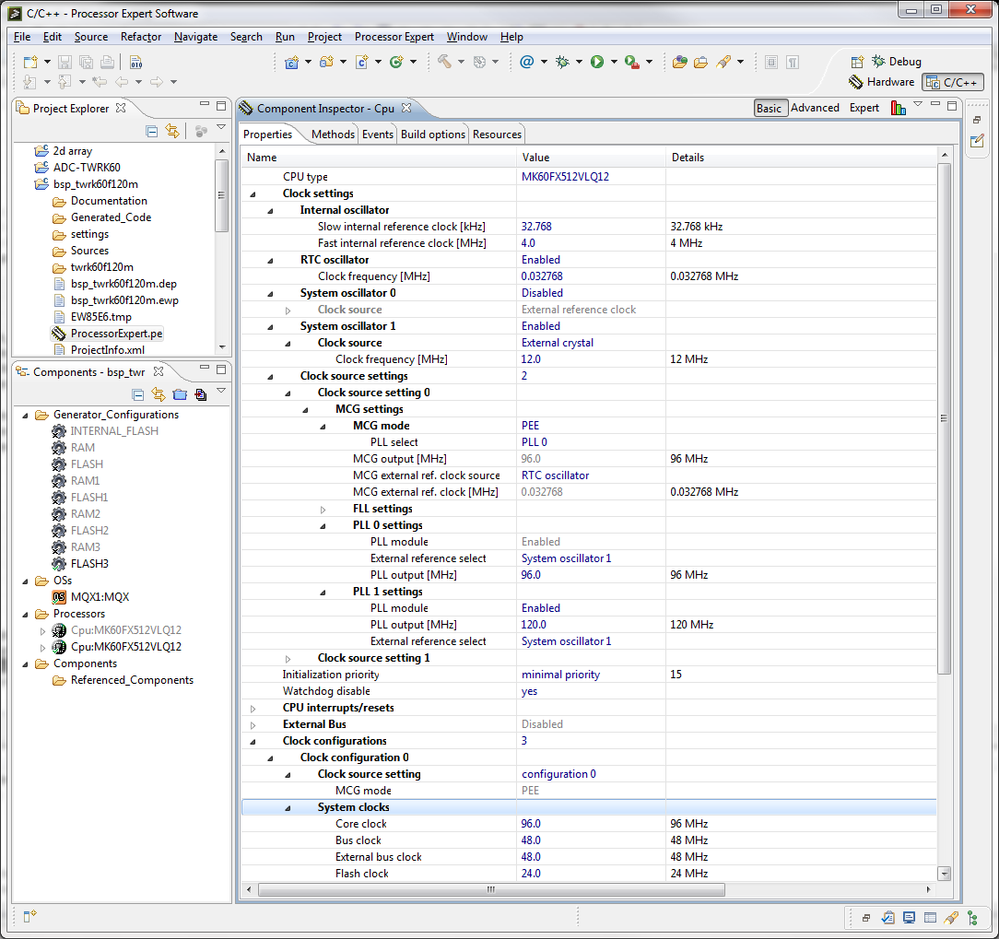Launch Debug with the bug icon
999x939 pixels.
click(x=563, y=62)
